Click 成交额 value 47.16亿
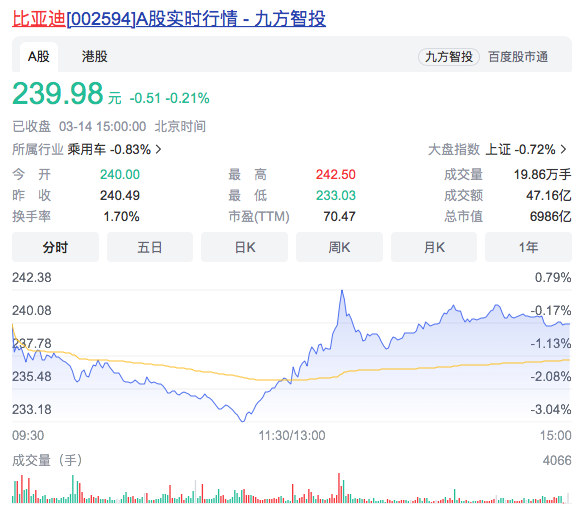This screenshot has width=582, height=514. [549, 195]
